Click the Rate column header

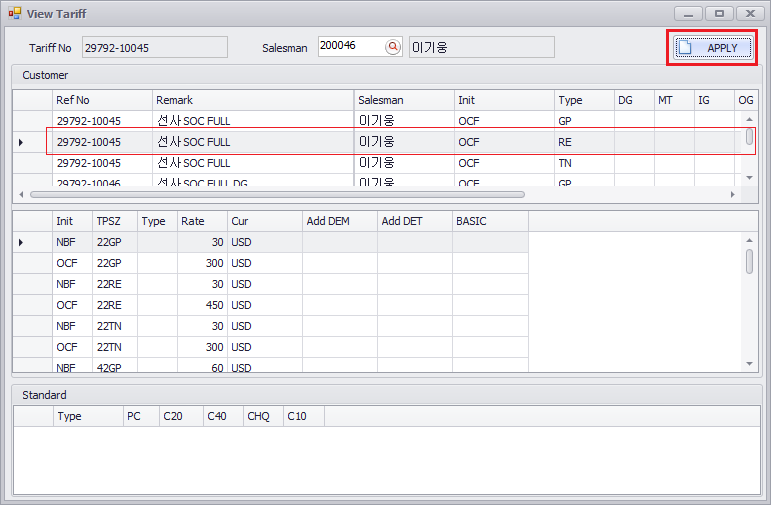pyautogui.click(x=201, y=221)
